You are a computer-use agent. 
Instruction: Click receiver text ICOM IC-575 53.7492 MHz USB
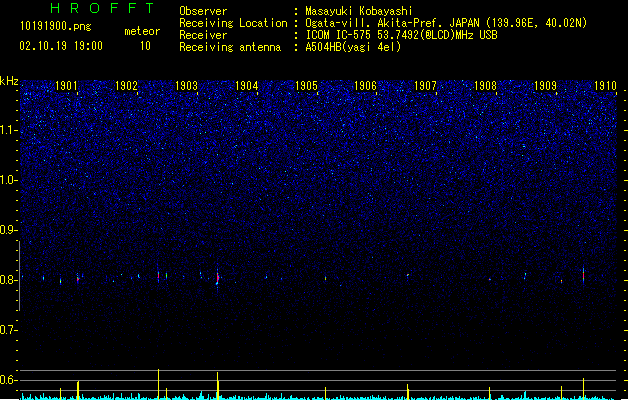tap(401, 35)
